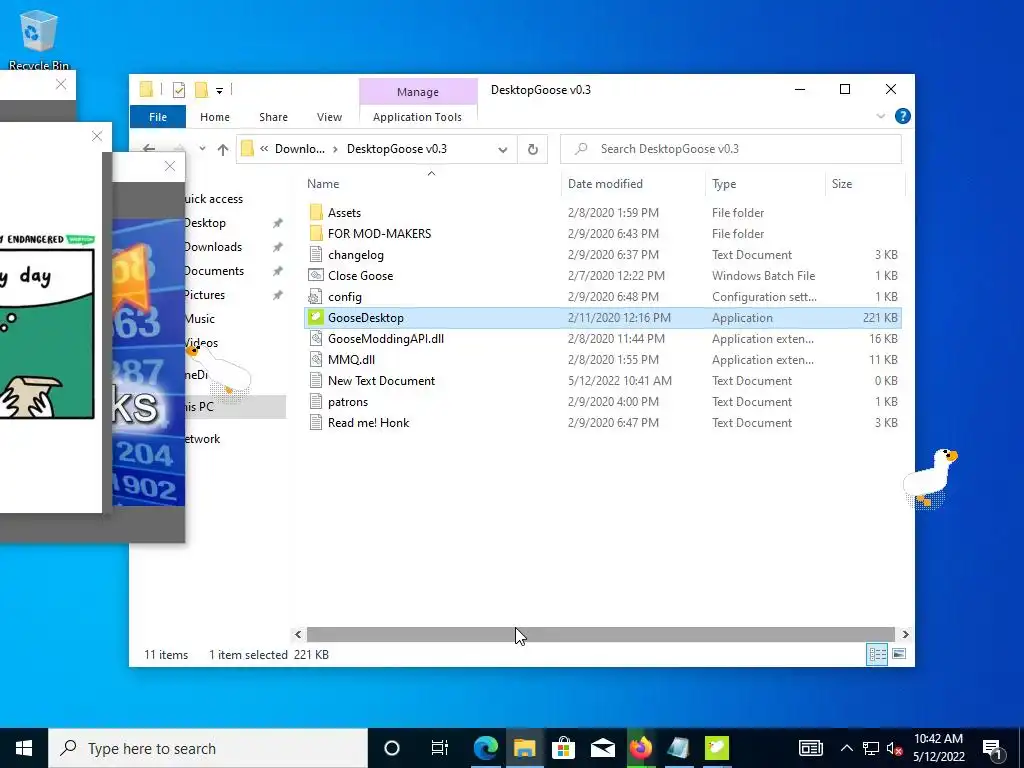Open Microsoft Edge from the taskbar
This screenshot has width=1024, height=768.
click(x=485, y=748)
